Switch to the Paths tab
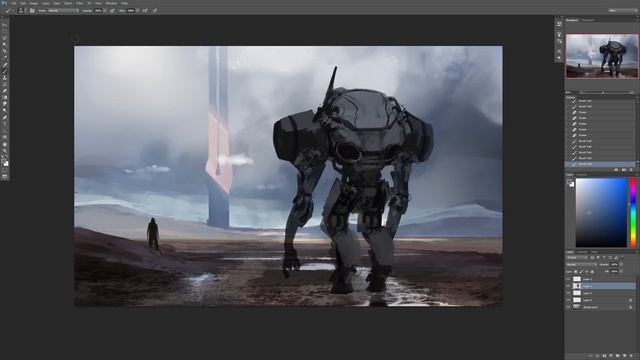The image size is (640, 360). click(x=594, y=252)
